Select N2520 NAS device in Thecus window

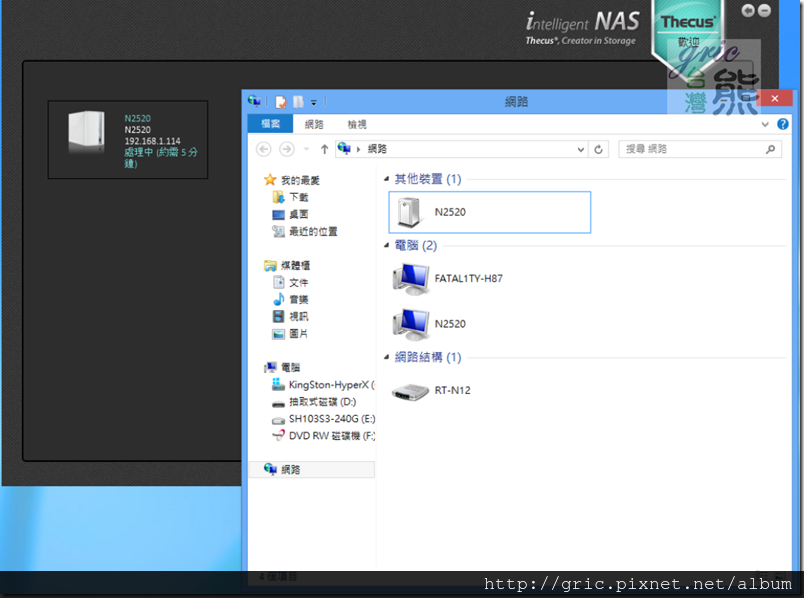point(128,139)
